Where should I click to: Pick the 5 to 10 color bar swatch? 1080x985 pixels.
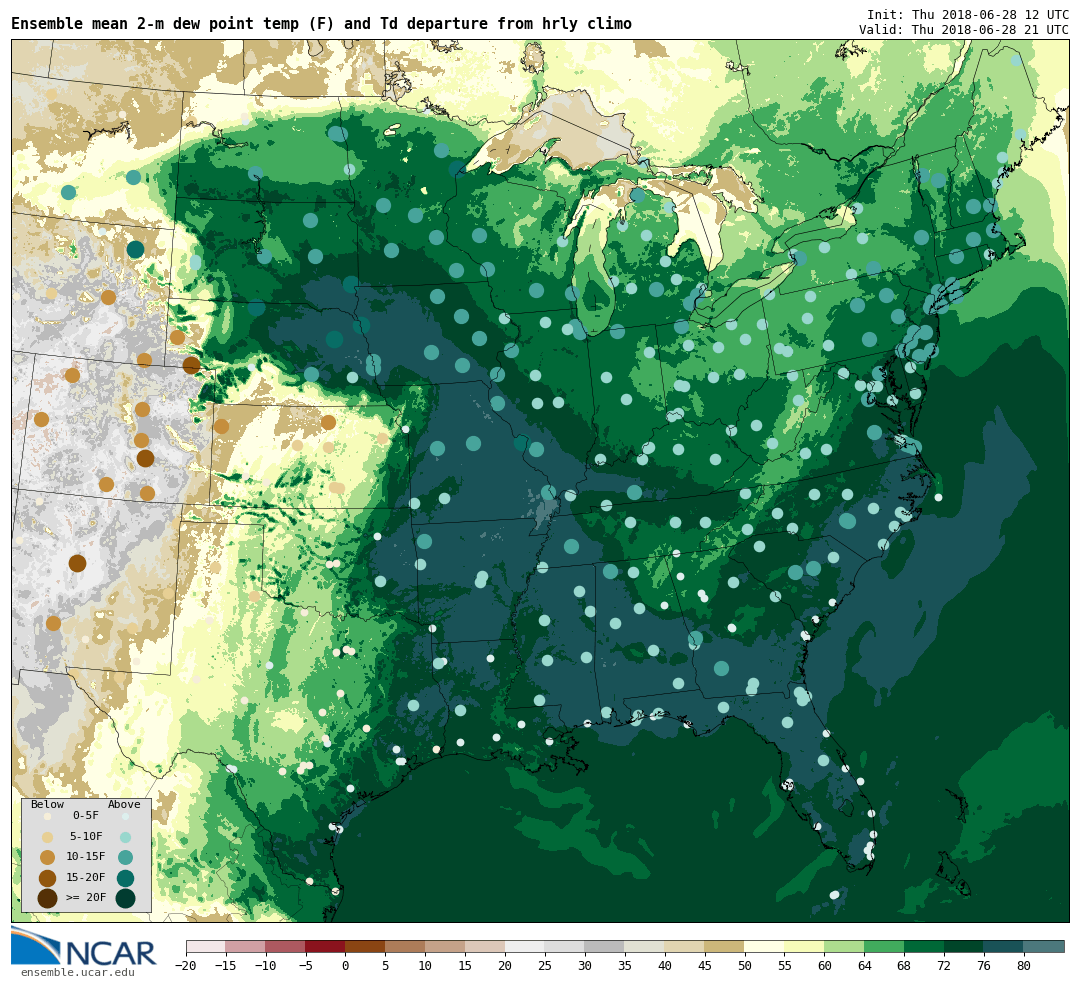pos(405,946)
